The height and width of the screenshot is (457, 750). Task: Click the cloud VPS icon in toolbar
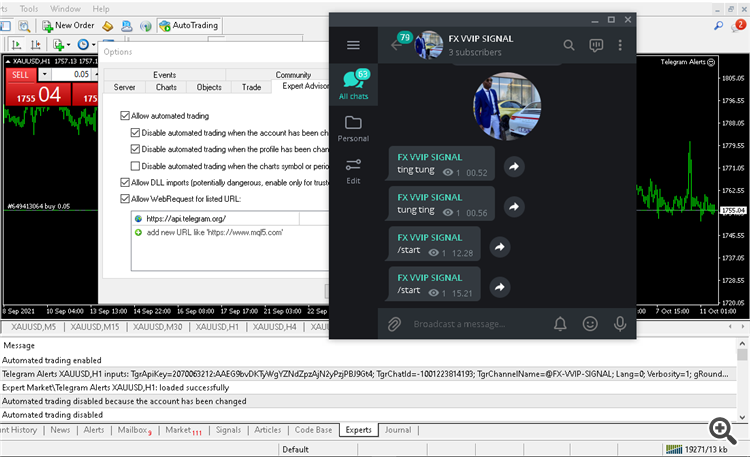(x=127, y=26)
